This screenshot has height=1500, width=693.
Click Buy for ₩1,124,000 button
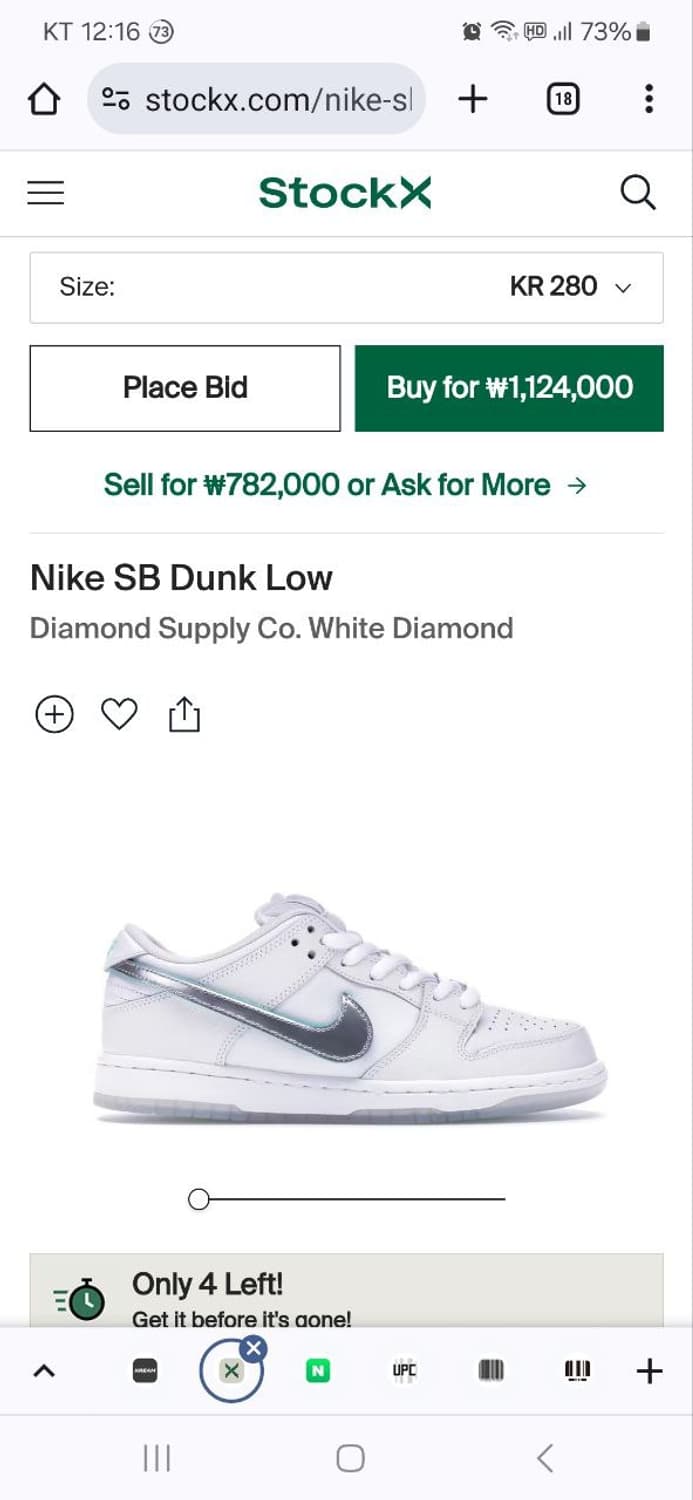click(x=509, y=388)
